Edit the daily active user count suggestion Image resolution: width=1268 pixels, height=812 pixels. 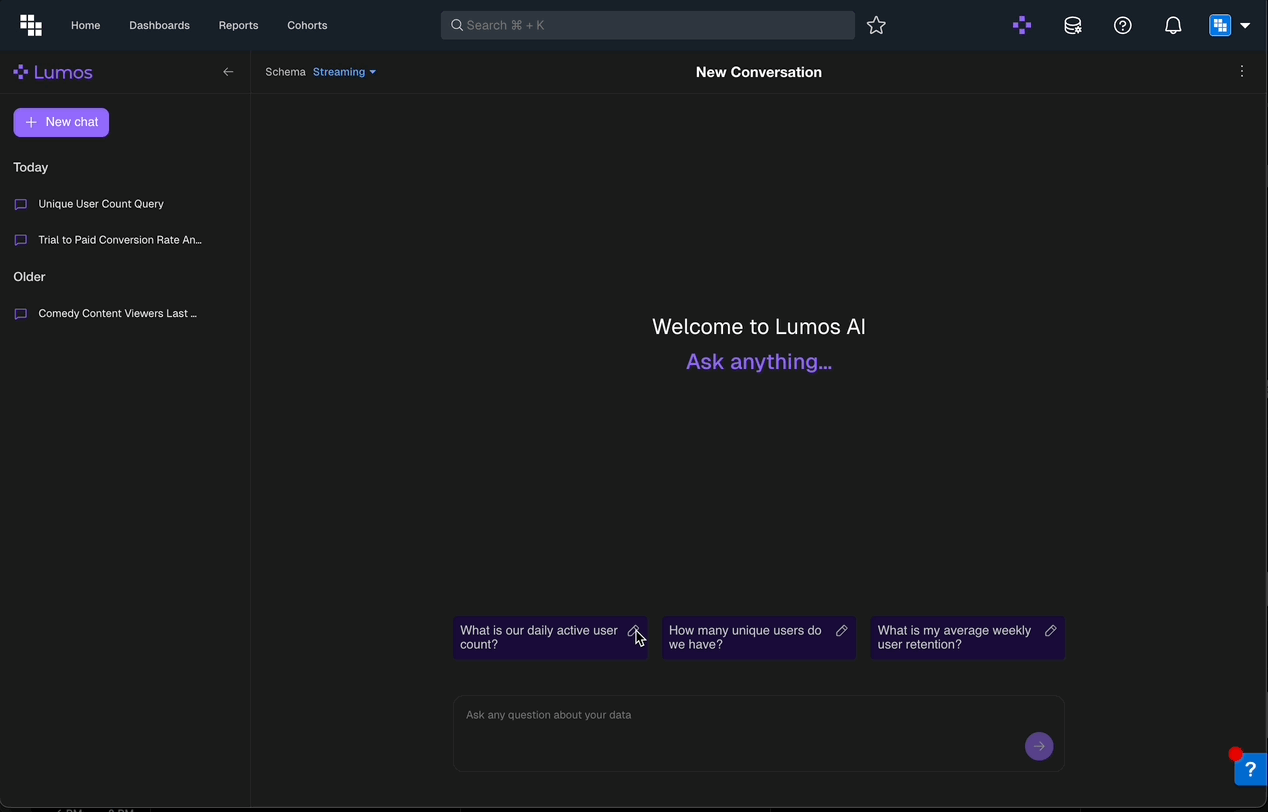coord(633,631)
